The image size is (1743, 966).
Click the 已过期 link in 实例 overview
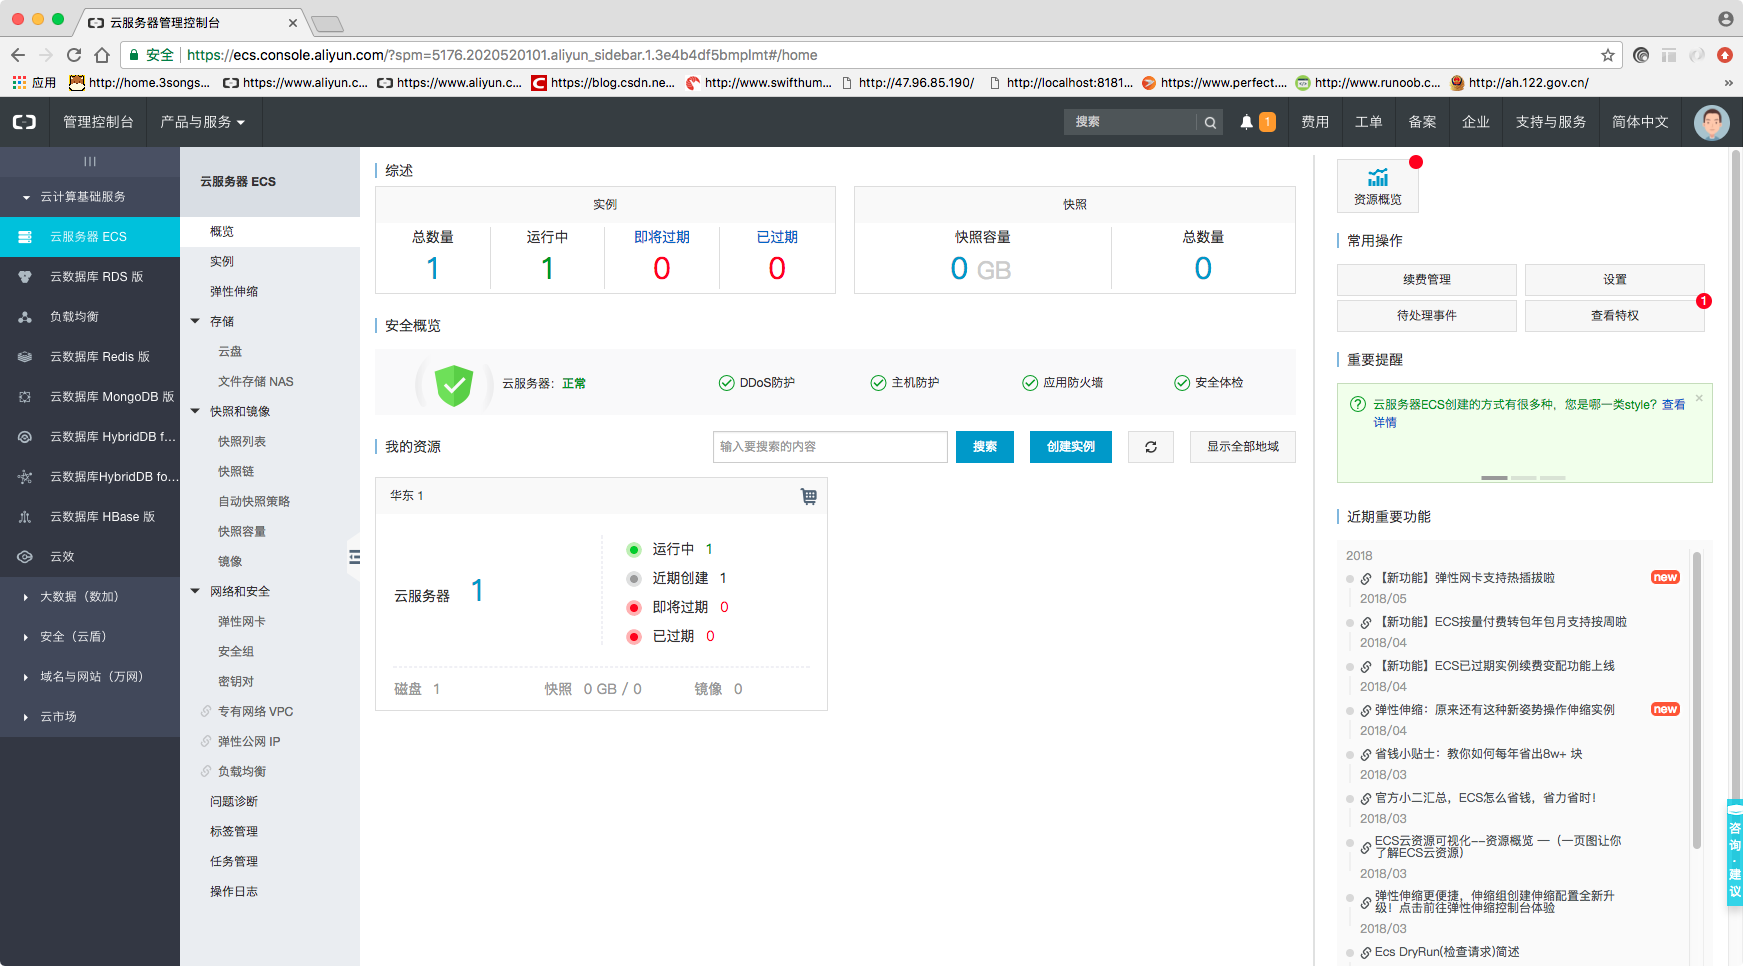777,237
